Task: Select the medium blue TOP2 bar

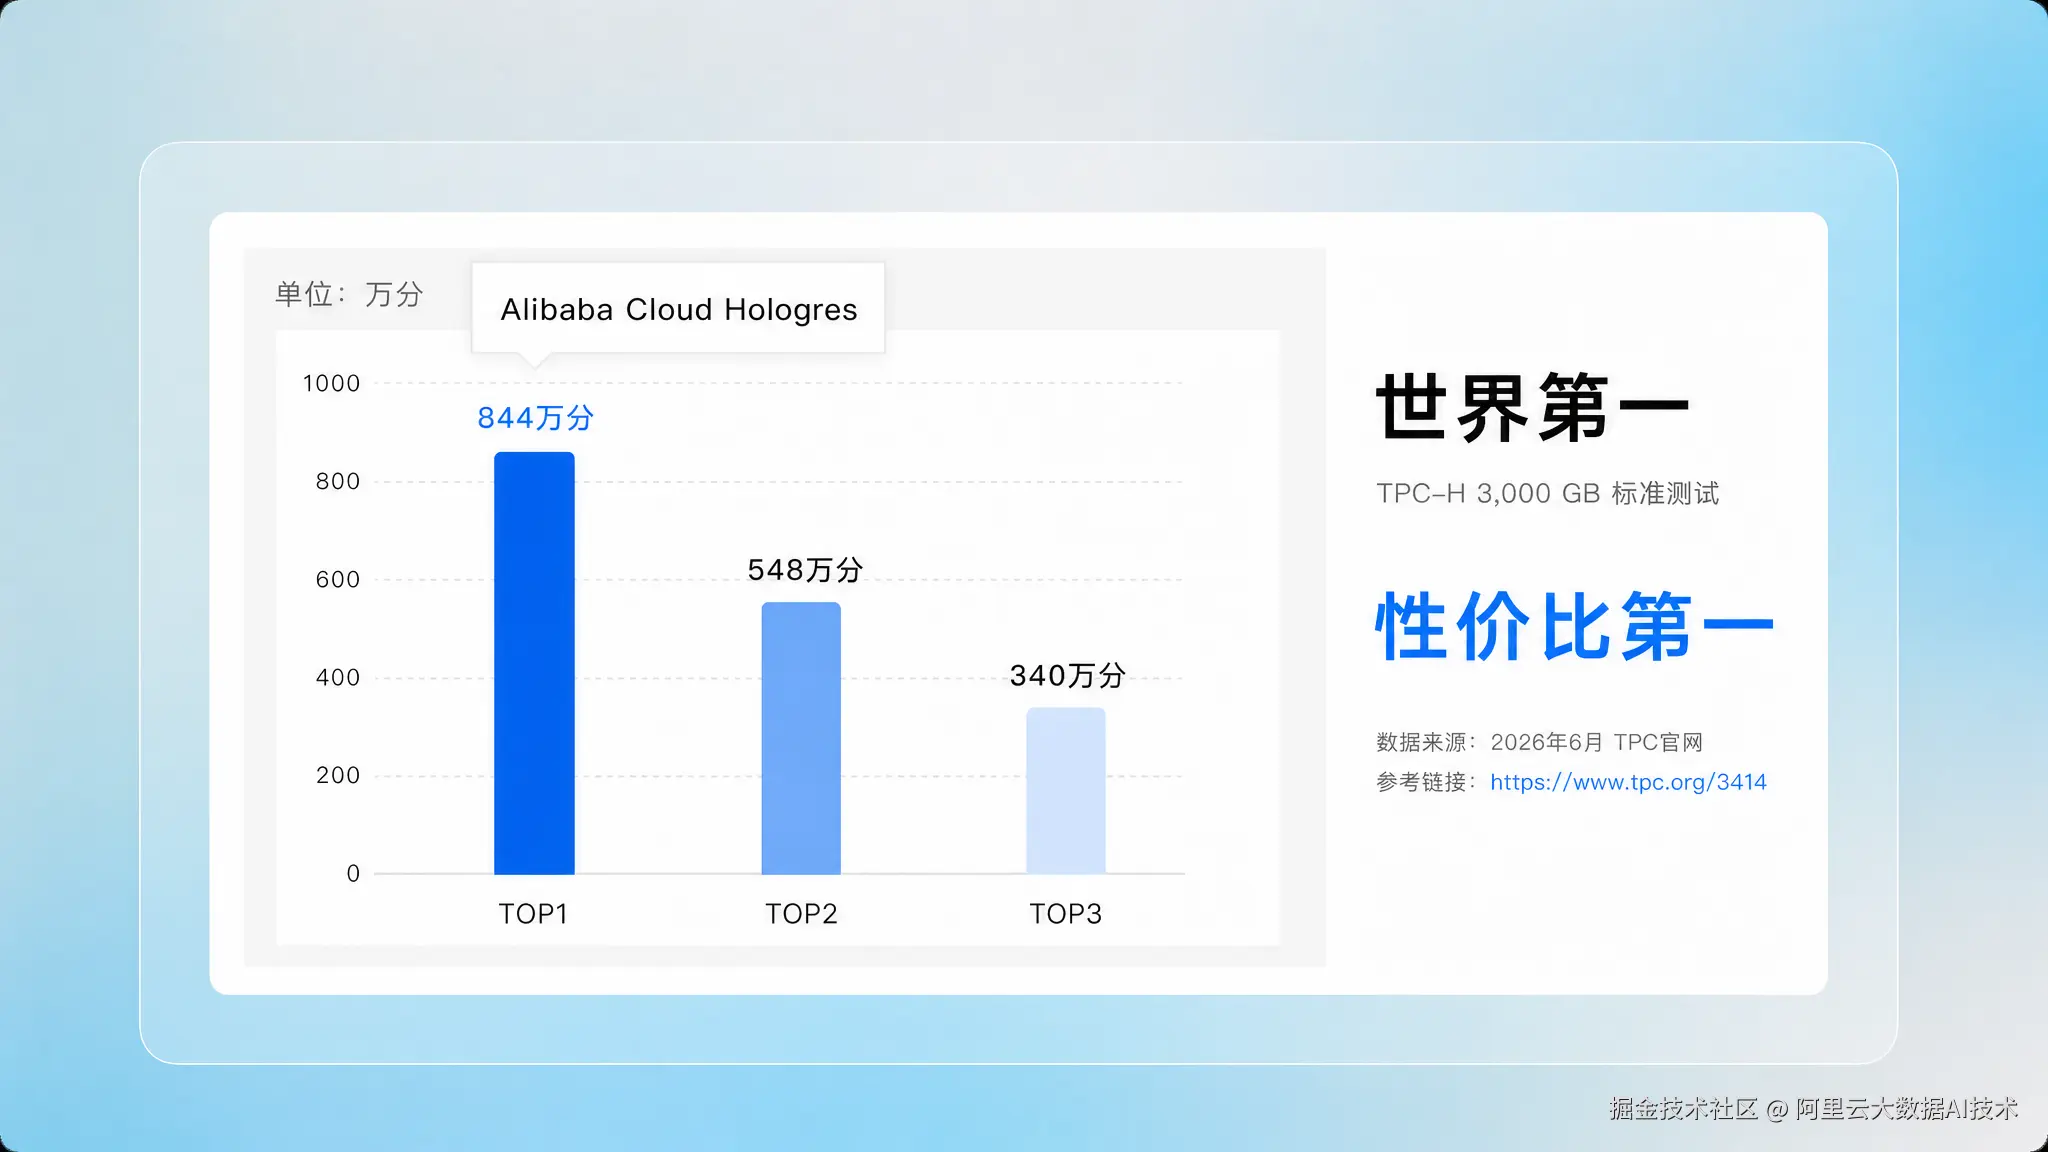Action: 801,738
